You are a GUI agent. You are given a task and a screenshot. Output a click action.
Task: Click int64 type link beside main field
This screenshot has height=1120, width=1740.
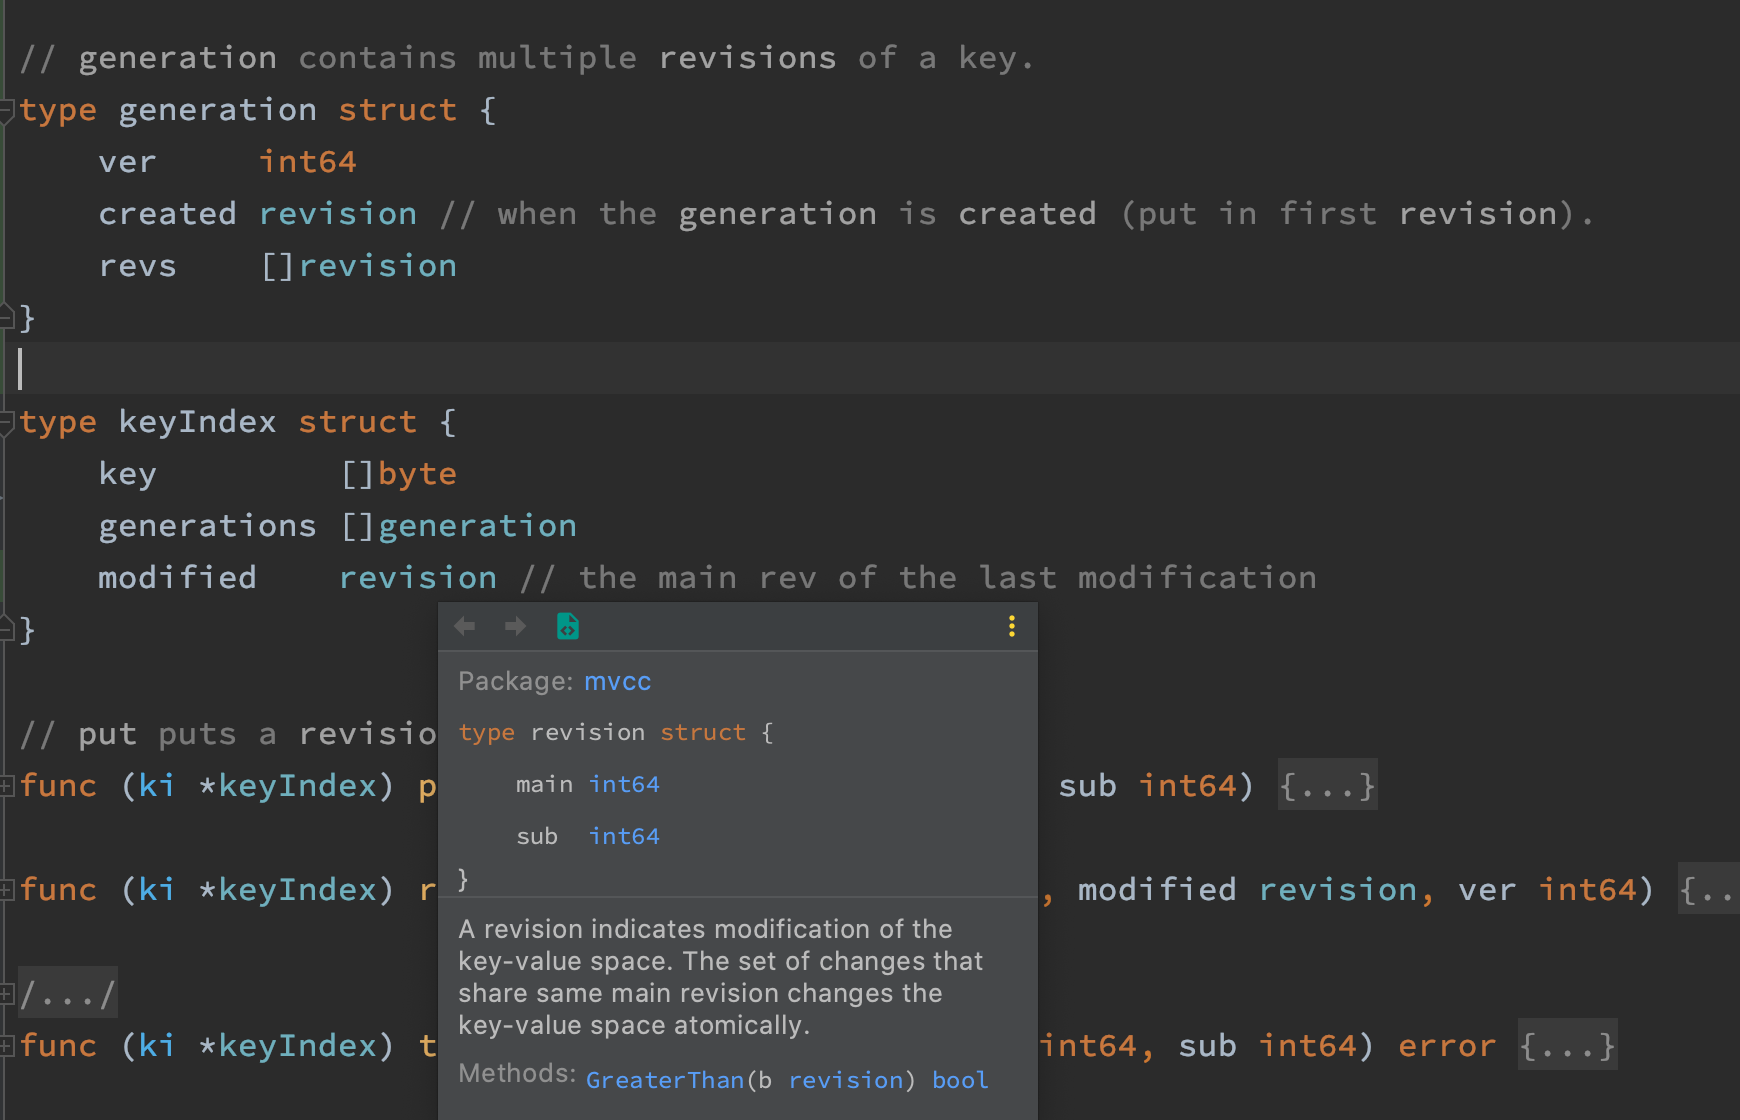(624, 785)
